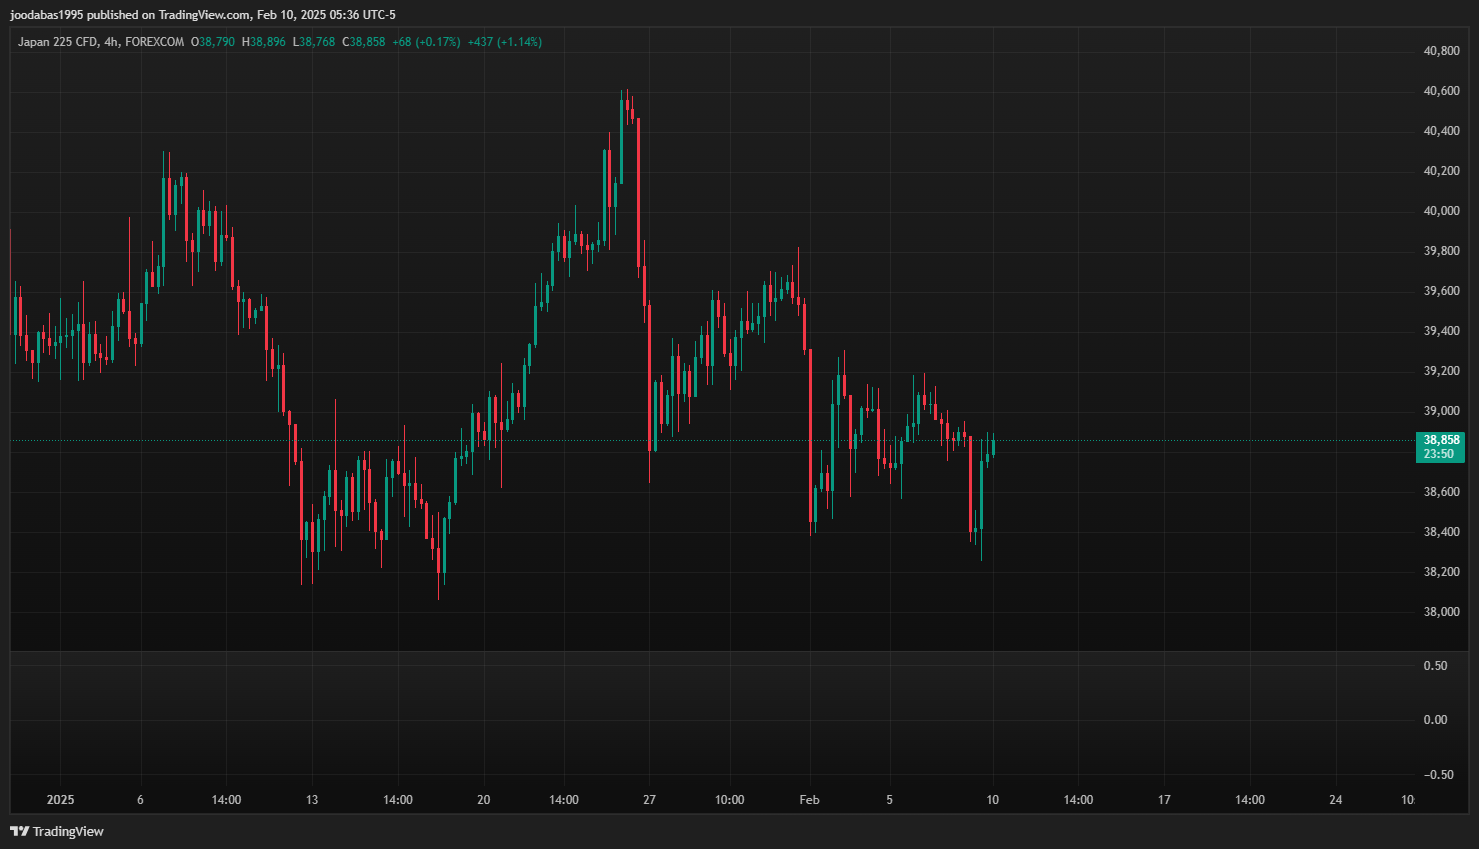Image resolution: width=1479 pixels, height=849 pixels.
Task: Click the 10:00 label on time axis
Action: [x=729, y=800]
